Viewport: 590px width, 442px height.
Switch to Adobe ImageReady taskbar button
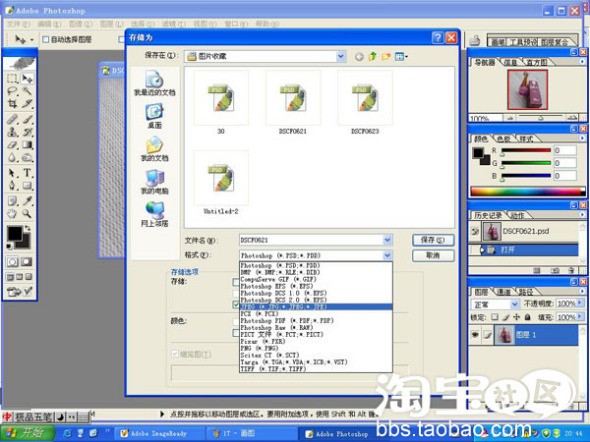point(159,434)
